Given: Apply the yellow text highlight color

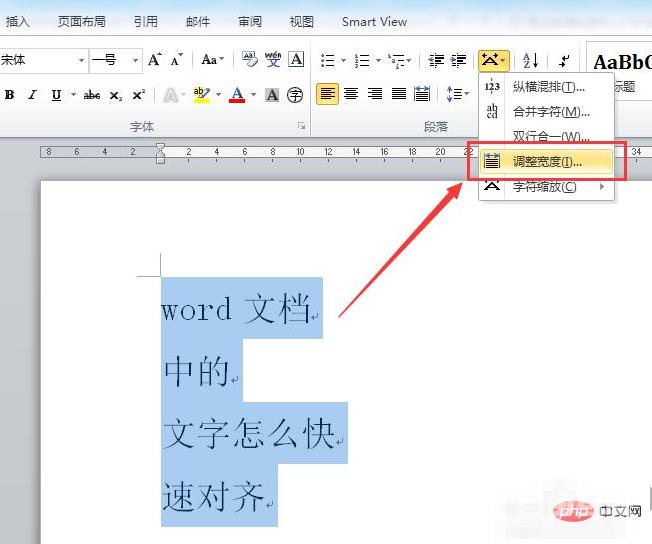Looking at the screenshot, I should 201,95.
